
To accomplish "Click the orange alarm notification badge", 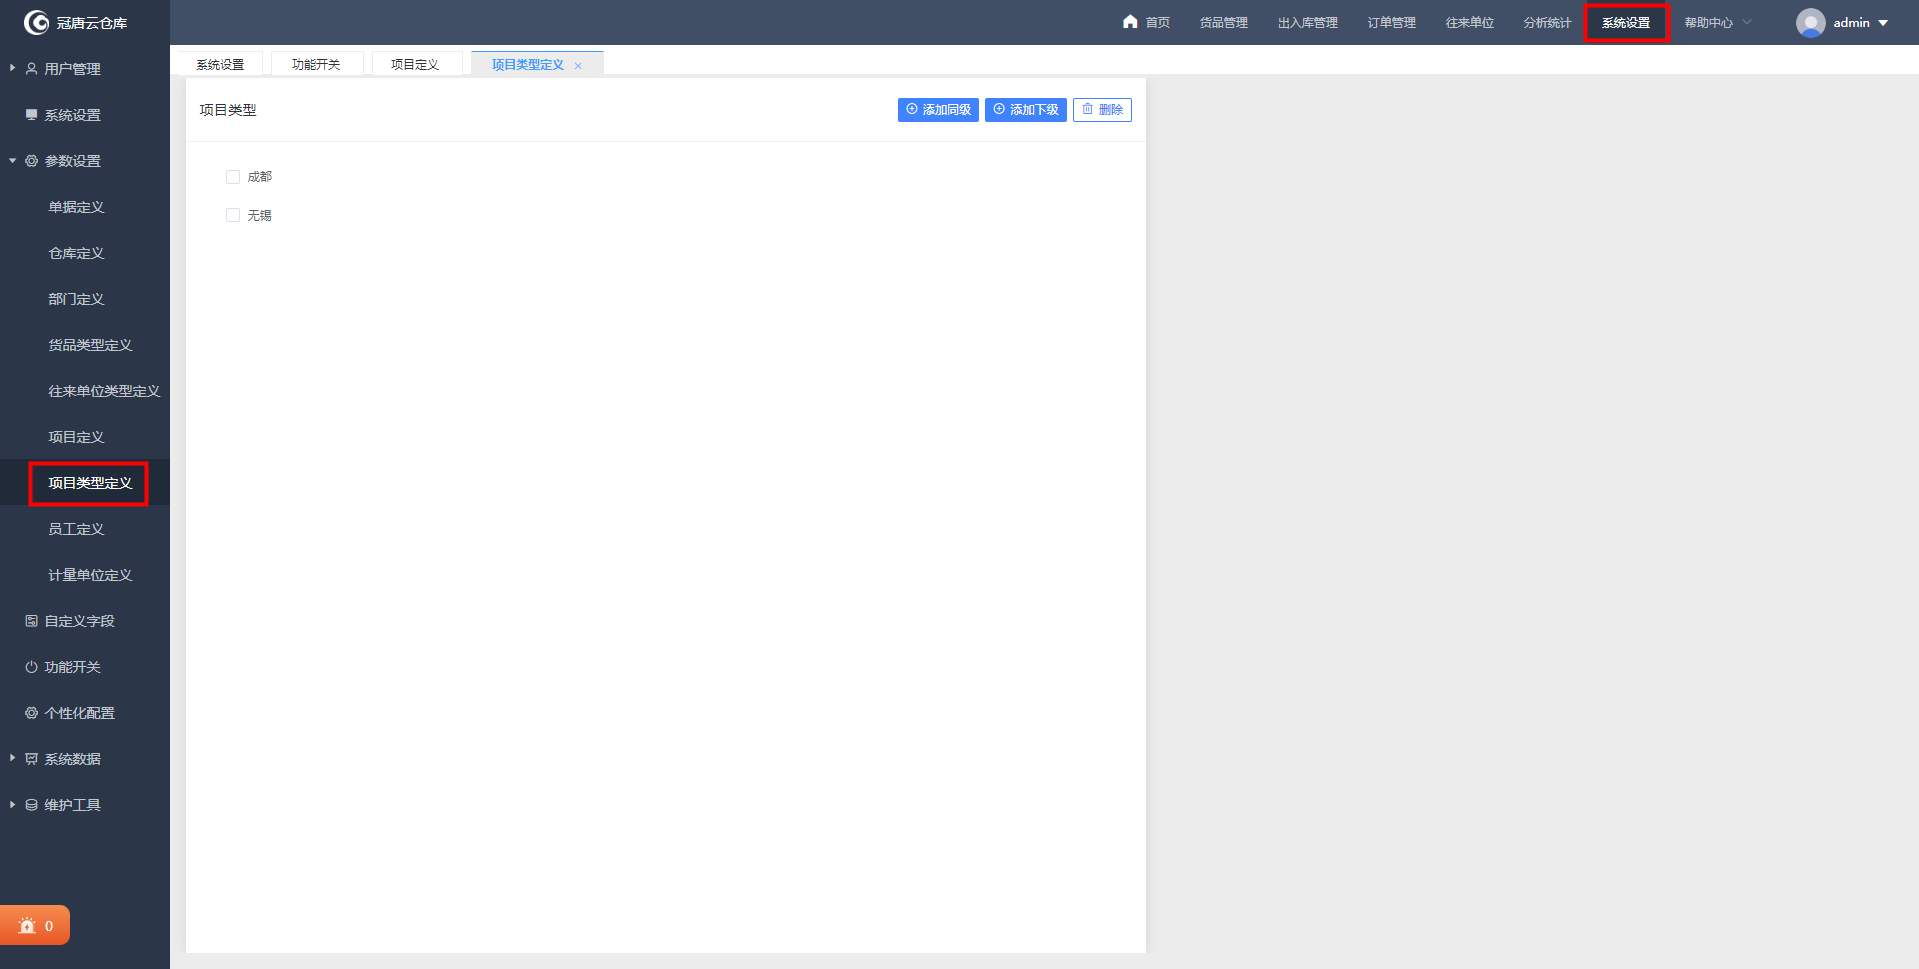I will pyautogui.click(x=35, y=925).
